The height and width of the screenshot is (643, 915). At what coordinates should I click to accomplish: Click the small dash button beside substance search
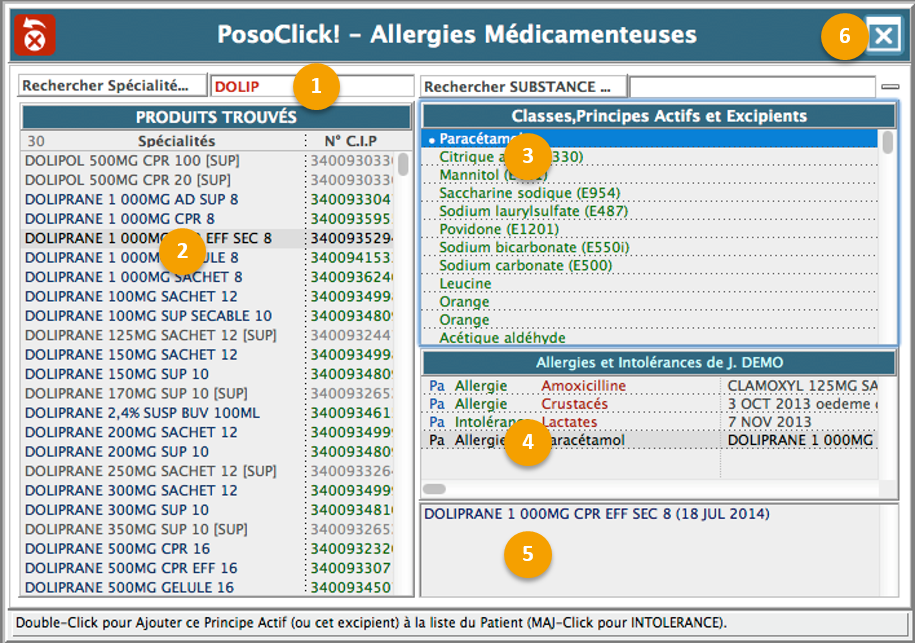[x=890, y=87]
